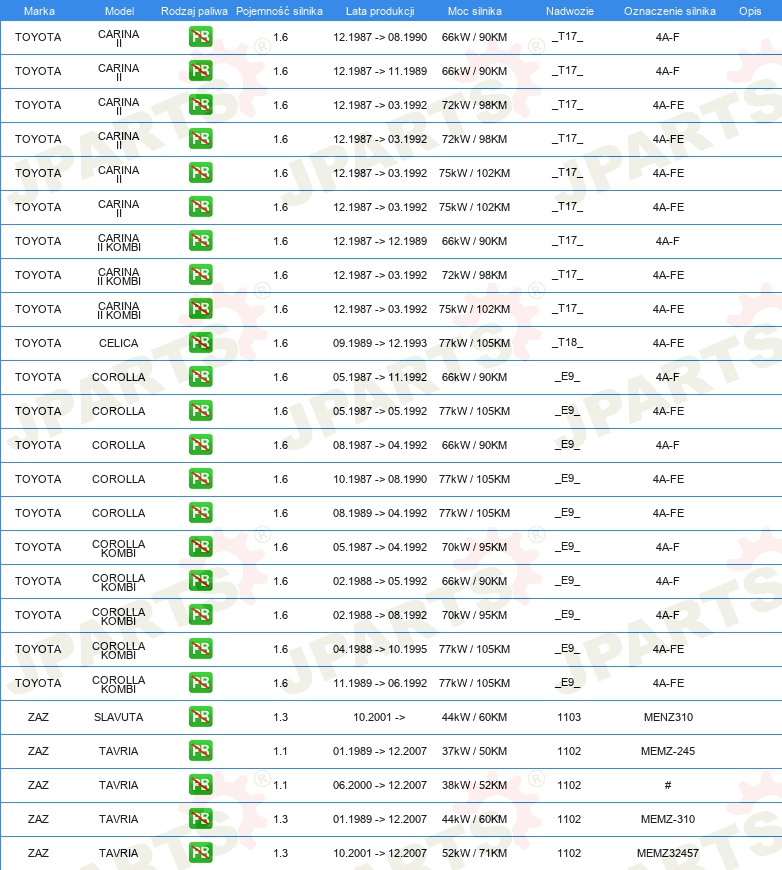Click the 37kW / 50KM power value
782x870 pixels.
coord(474,751)
